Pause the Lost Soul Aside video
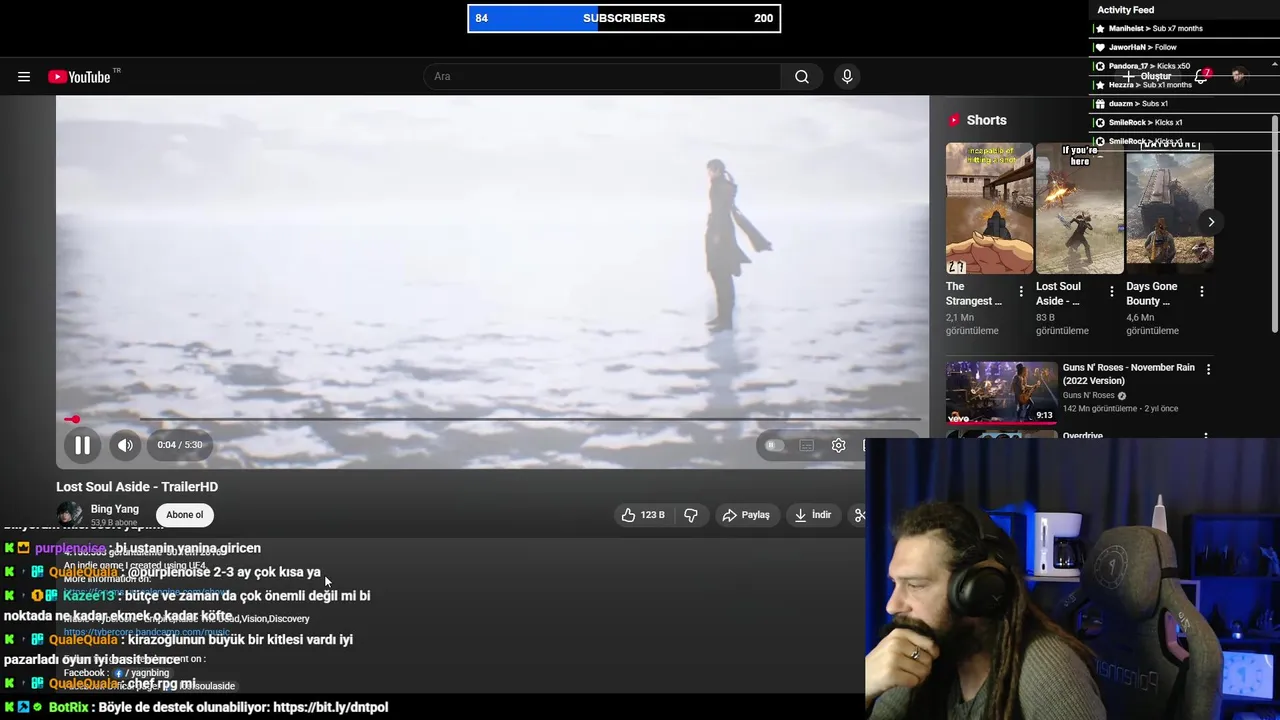1280x720 pixels. 82,445
